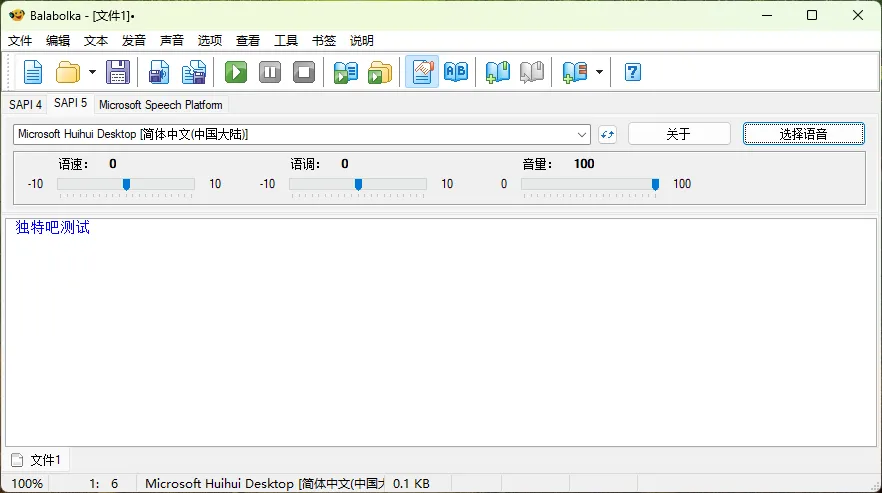Switch to the SAPI 4 tab
882x493 pixels.
click(x=25, y=105)
